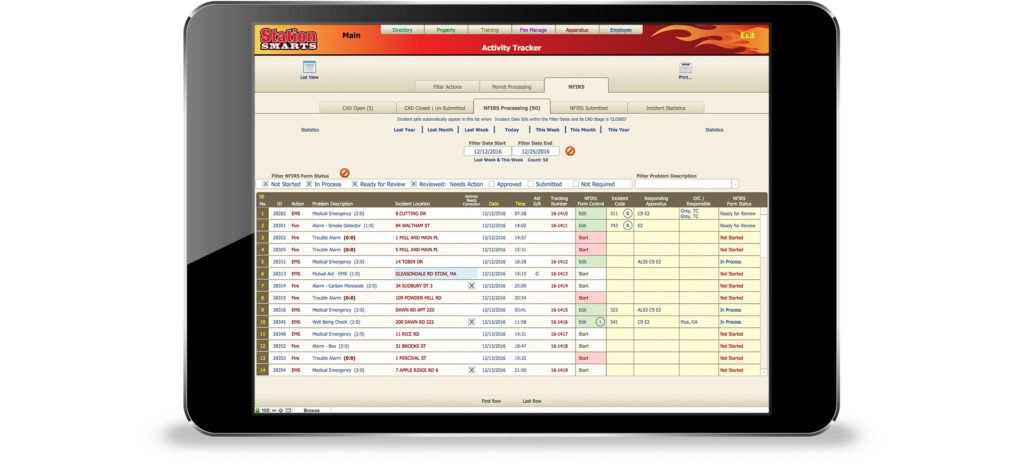The image size is (1024, 467).
Task: Click the Last Month filter link
Action: (440, 130)
